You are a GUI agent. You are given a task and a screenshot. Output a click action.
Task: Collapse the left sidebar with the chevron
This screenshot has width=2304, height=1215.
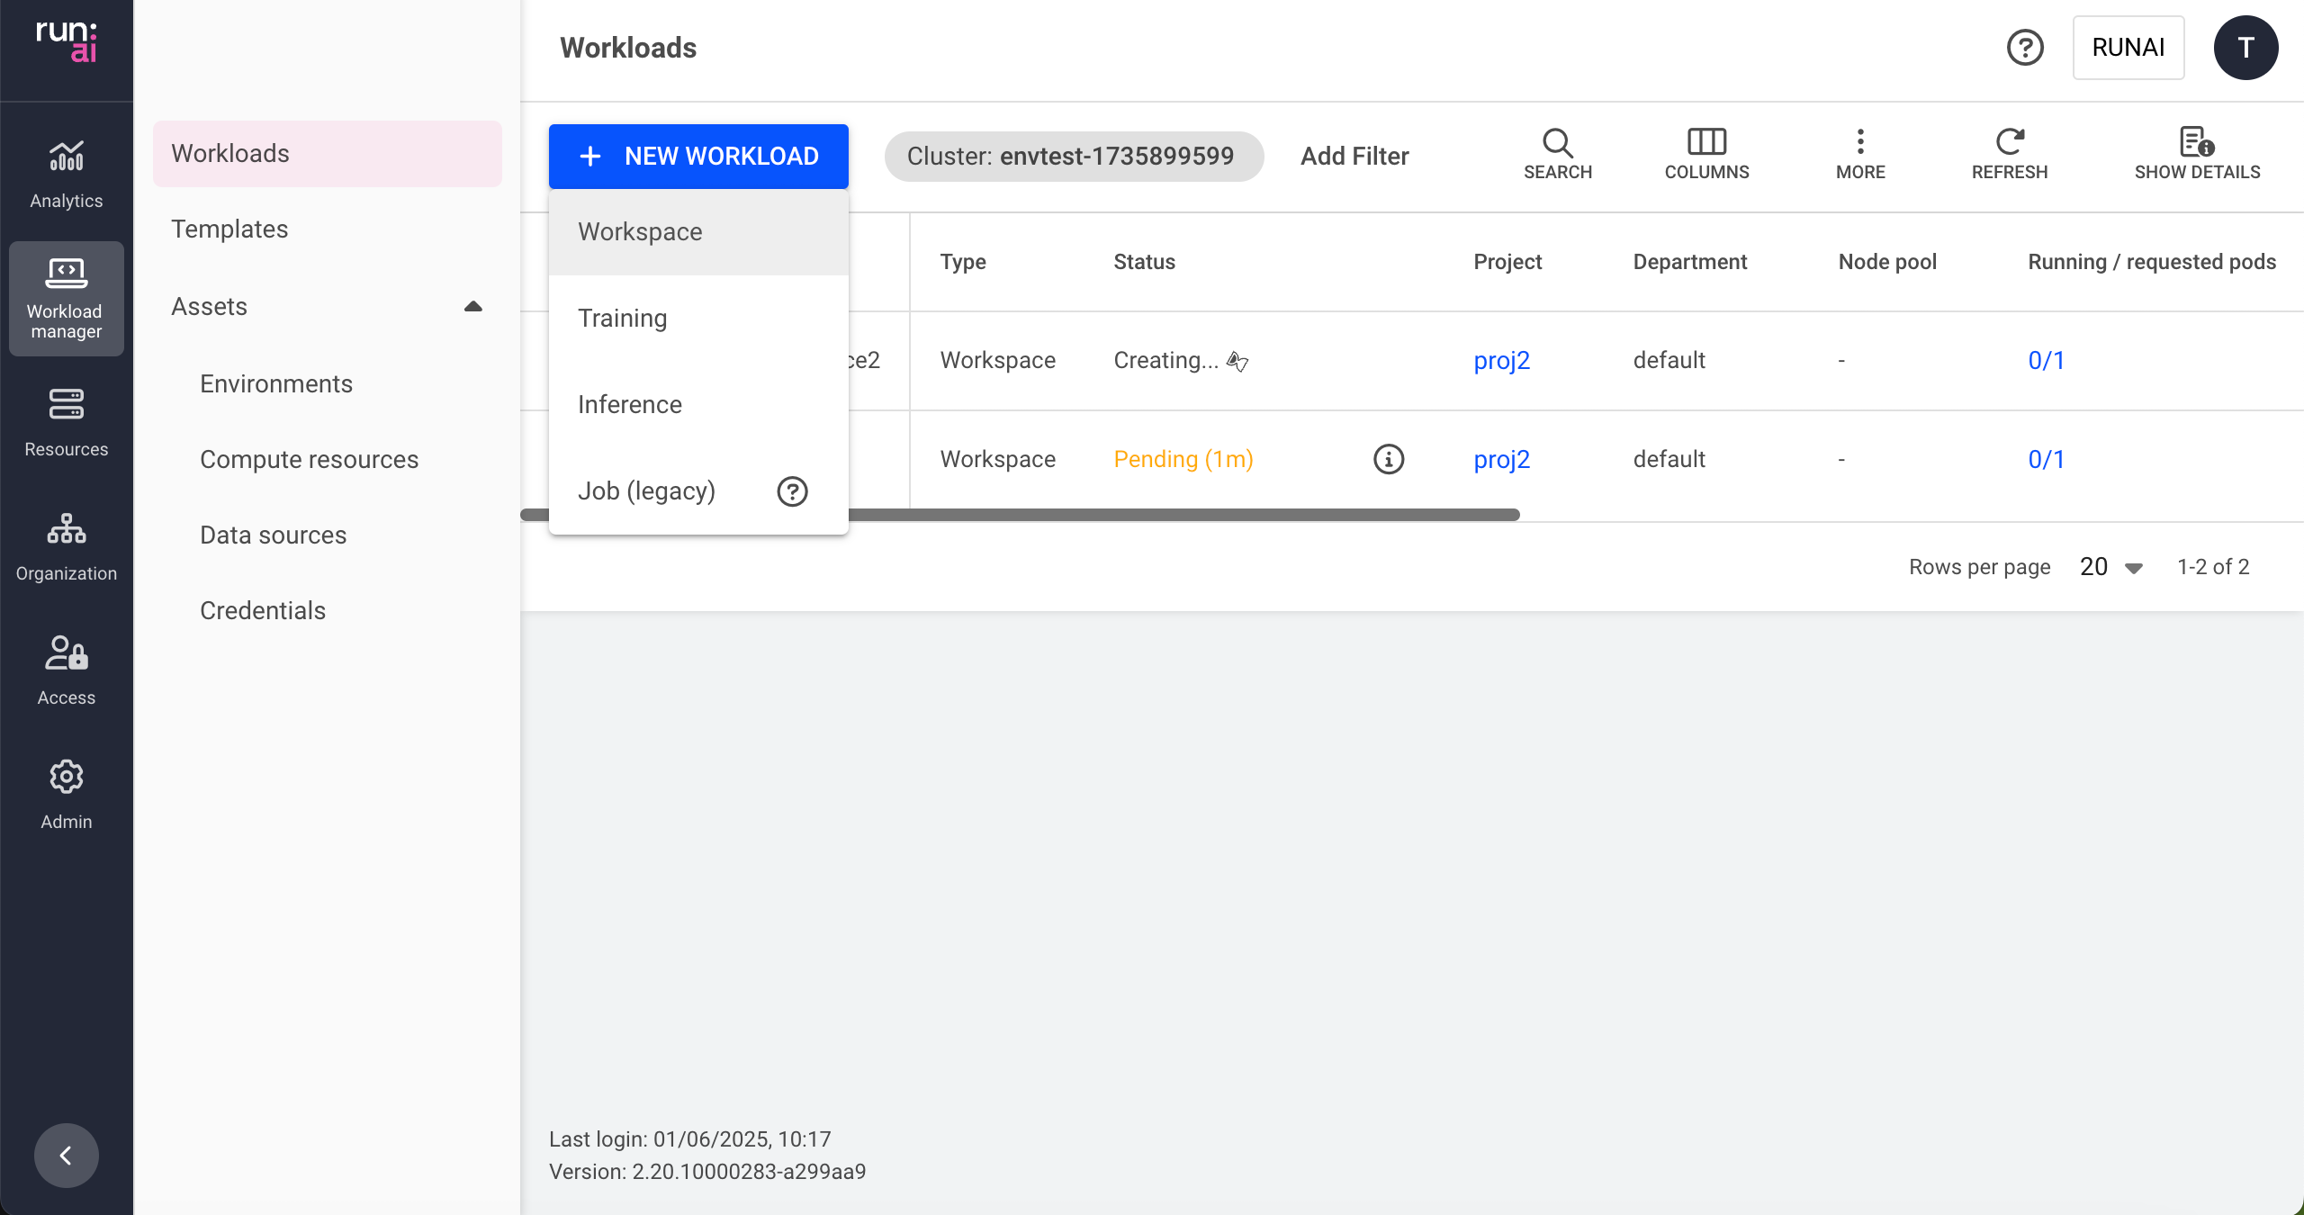tap(66, 1155)
